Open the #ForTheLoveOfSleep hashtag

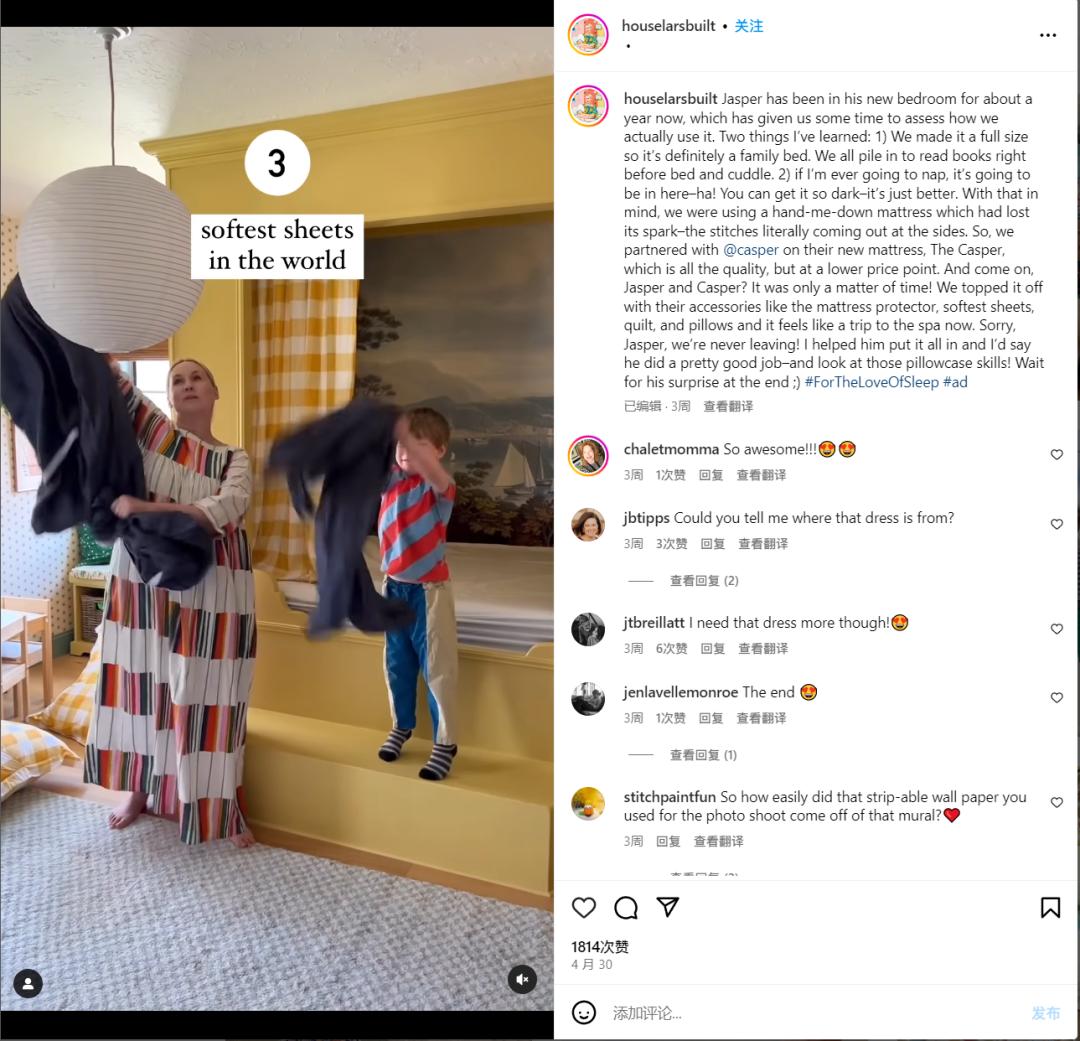pyautogui.click(x=871, y=382)
